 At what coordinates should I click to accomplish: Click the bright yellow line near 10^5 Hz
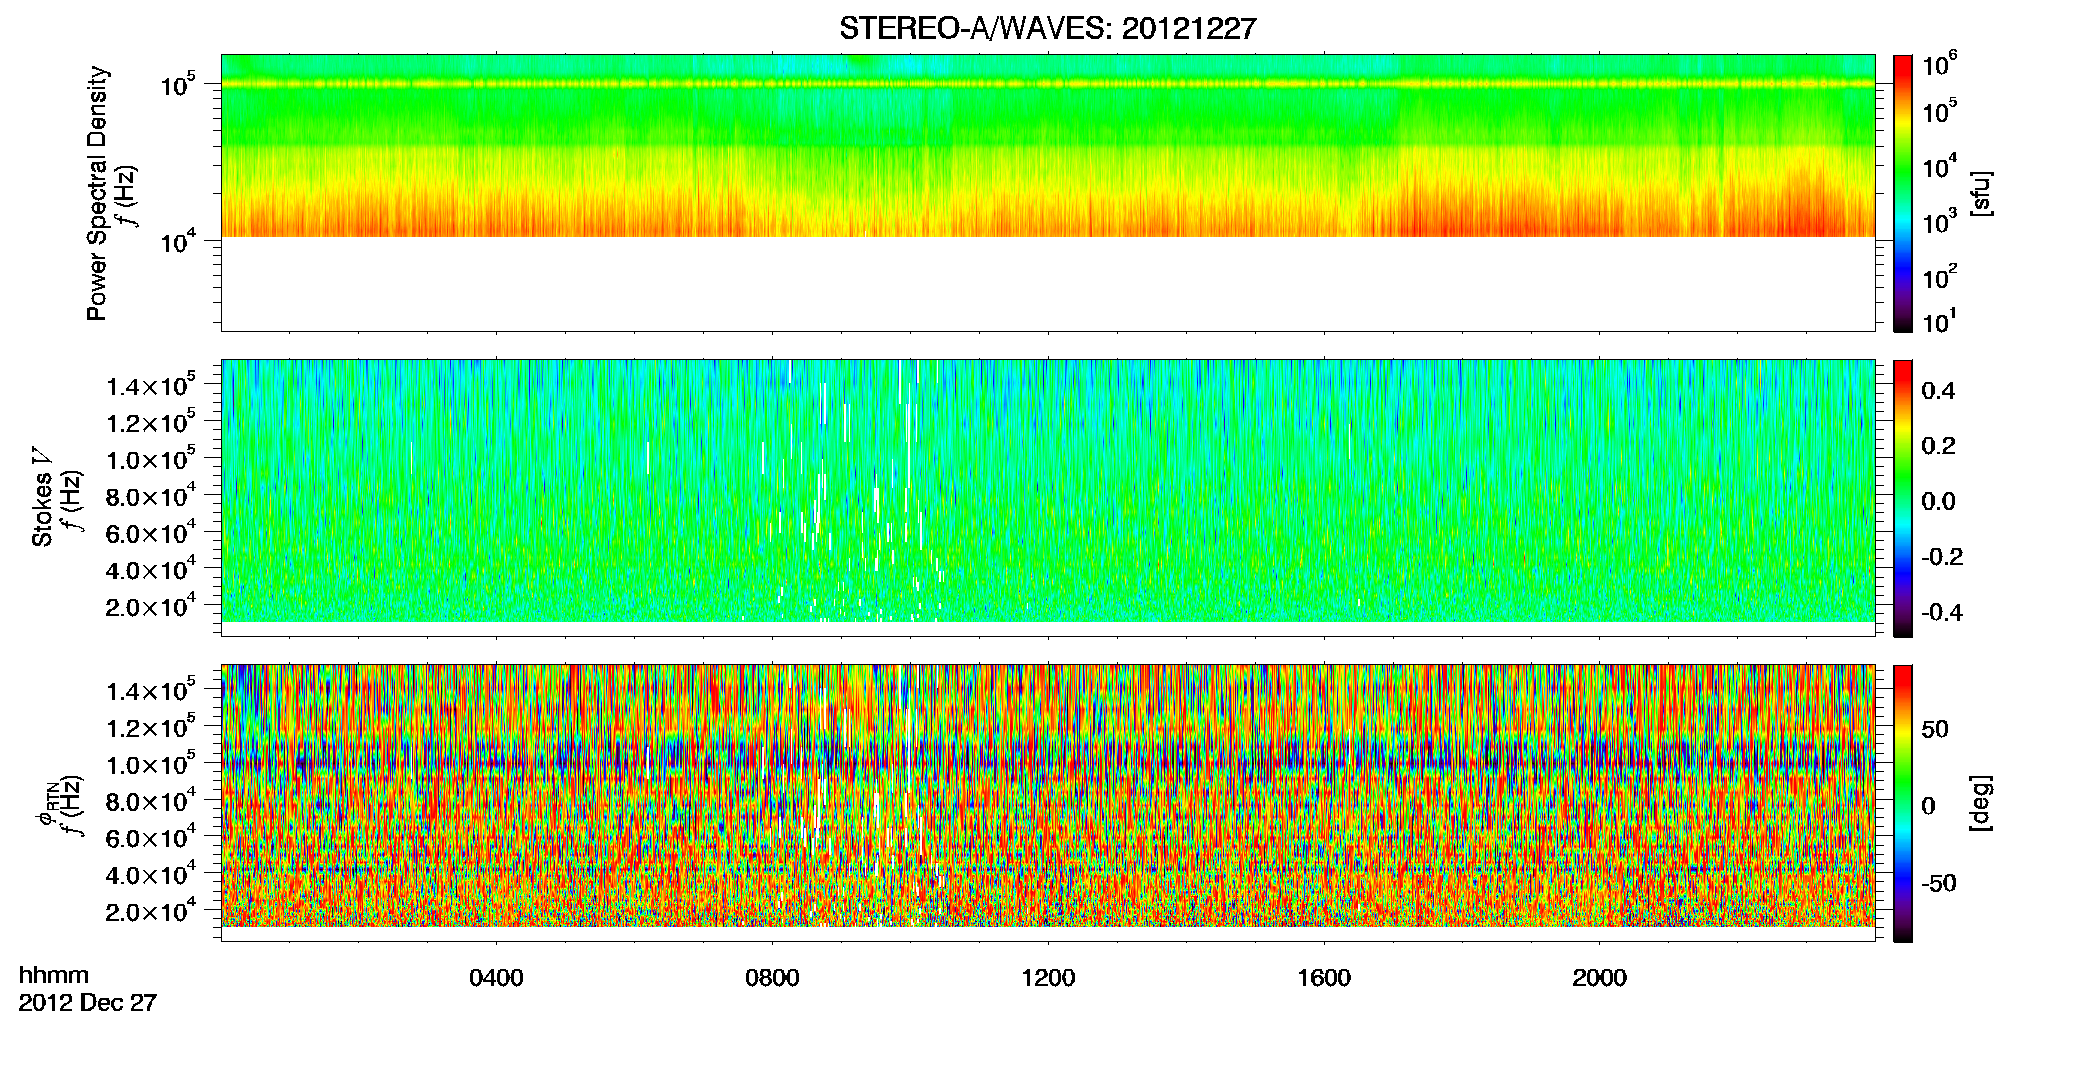(1047, 85)
